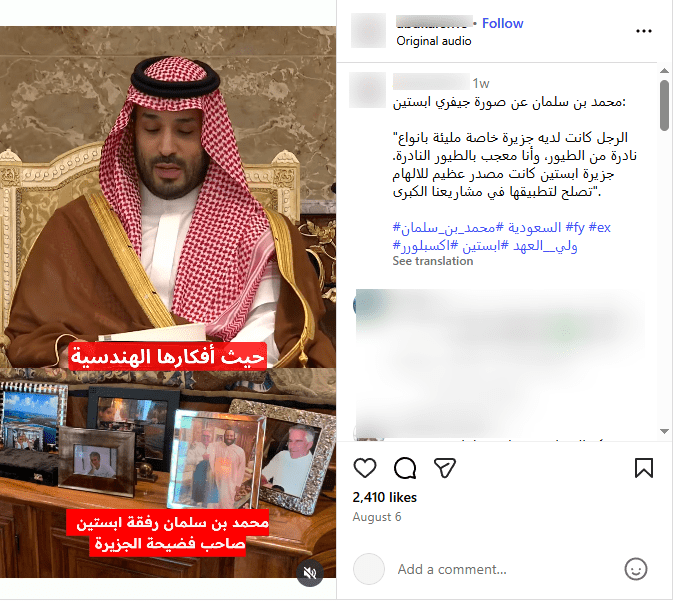Screen dimensions: 673x603
Task: Click the Original audio label
Action: pyautogui.click(x=434, y=41)
